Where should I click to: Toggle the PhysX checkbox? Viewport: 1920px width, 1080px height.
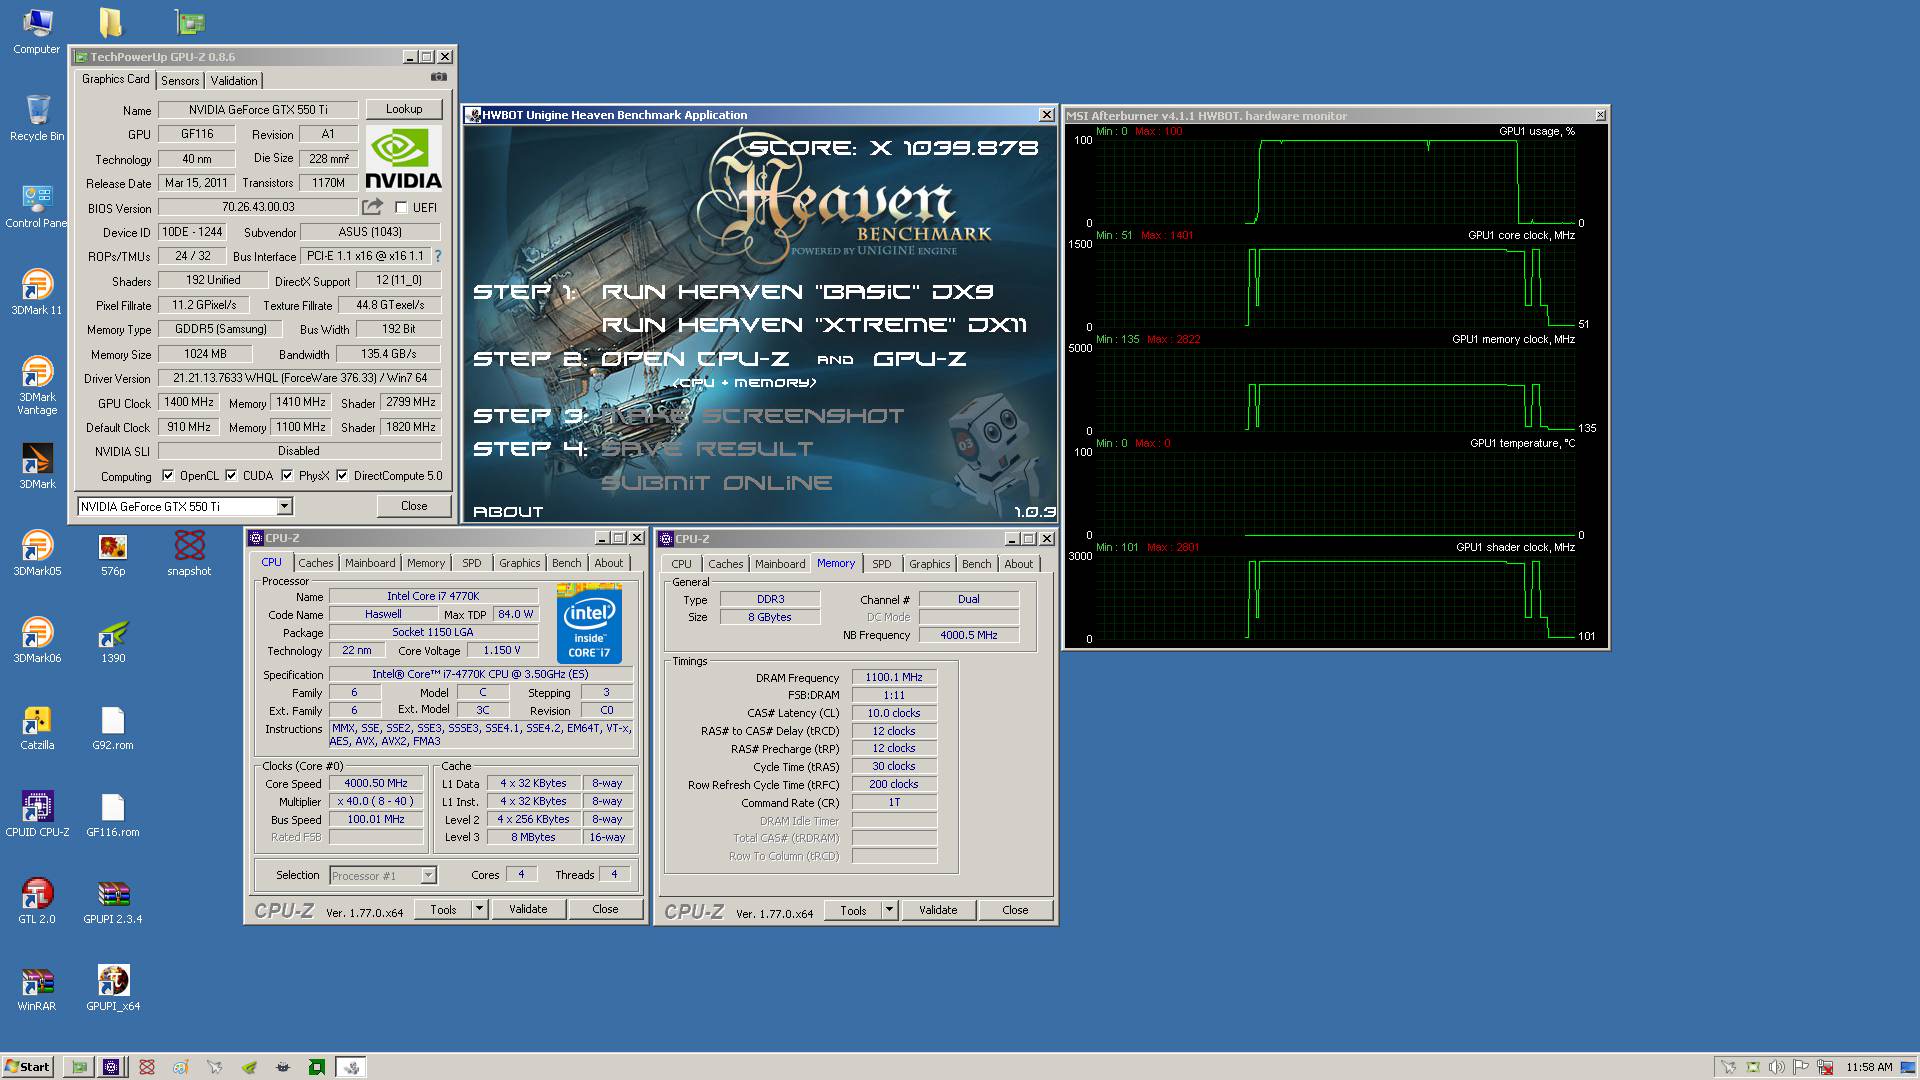[287, 475]
